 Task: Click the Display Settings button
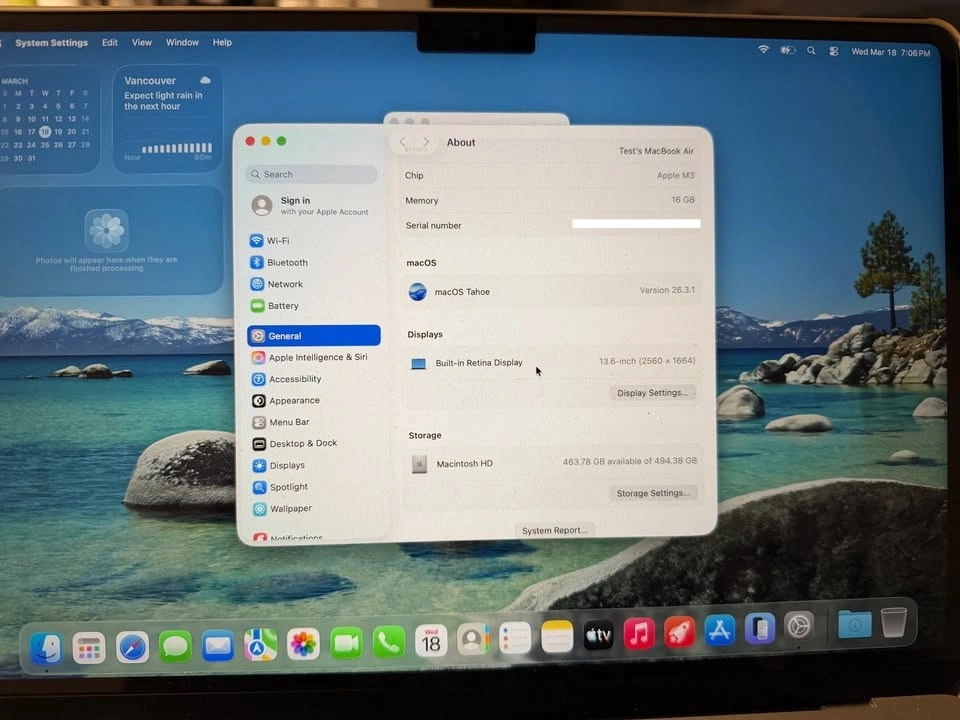click(652, 393)
